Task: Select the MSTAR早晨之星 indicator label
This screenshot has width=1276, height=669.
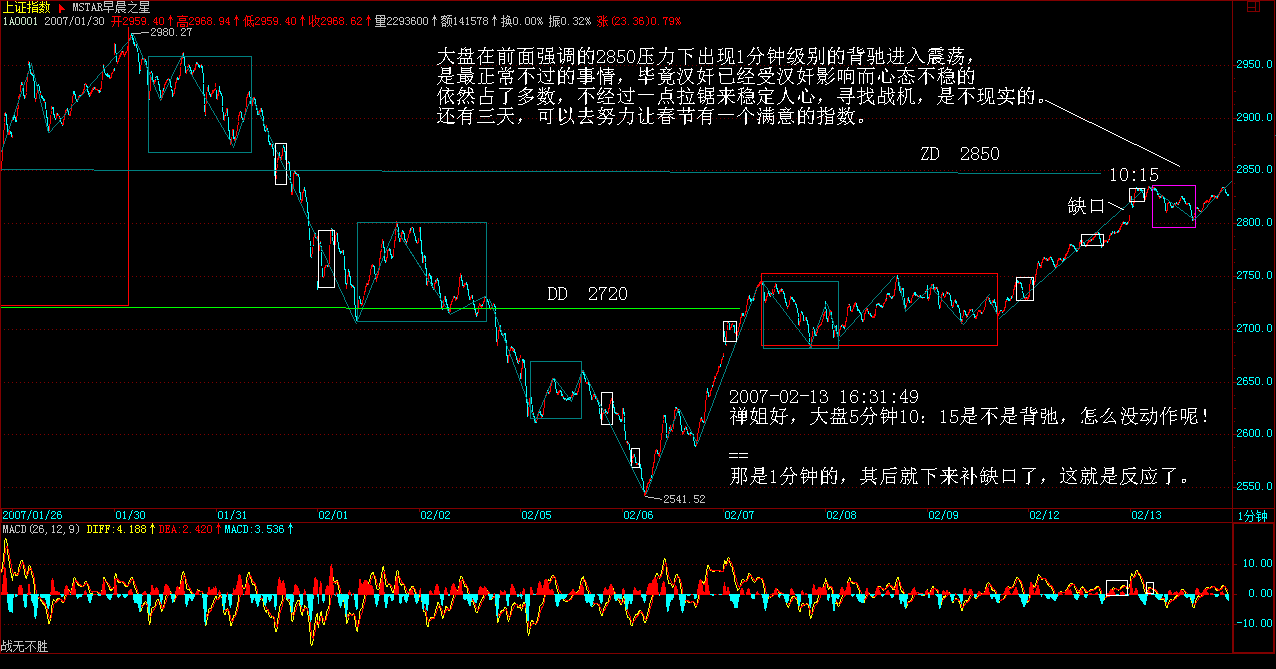Action: pos(111,7)
